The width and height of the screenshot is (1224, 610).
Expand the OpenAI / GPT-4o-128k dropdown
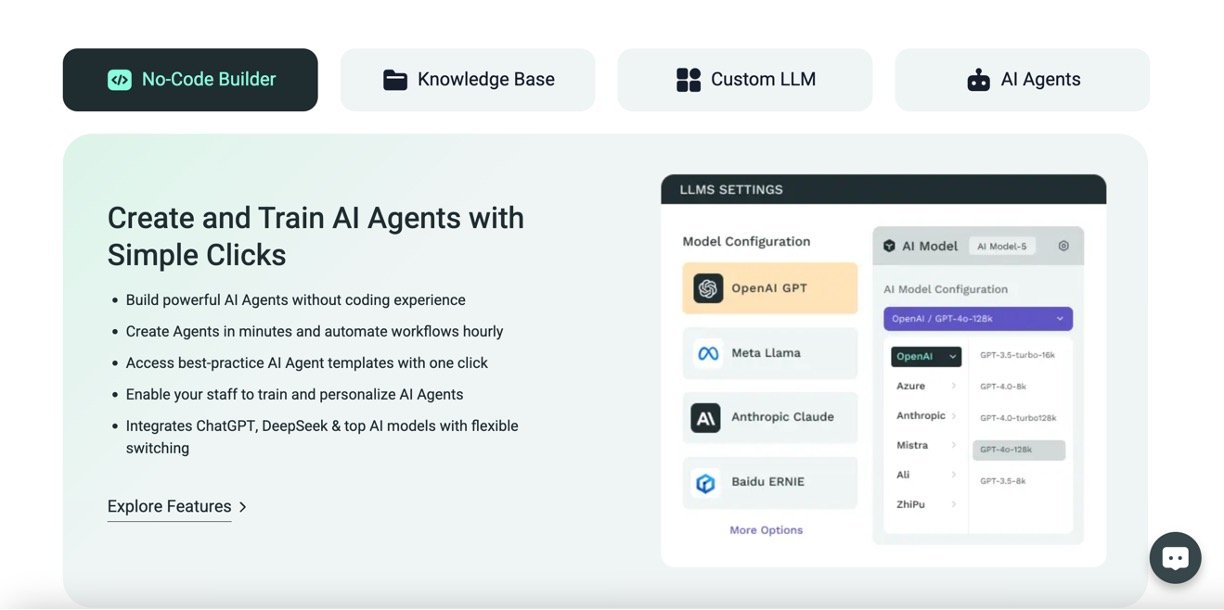click(977, 319)
